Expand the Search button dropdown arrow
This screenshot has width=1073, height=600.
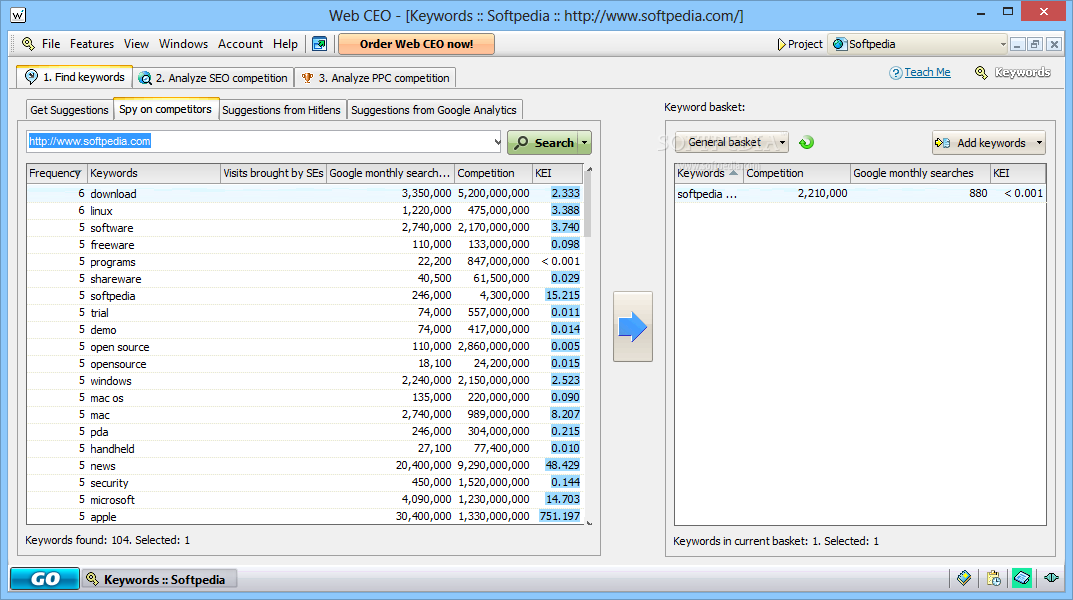click(584, 142)
